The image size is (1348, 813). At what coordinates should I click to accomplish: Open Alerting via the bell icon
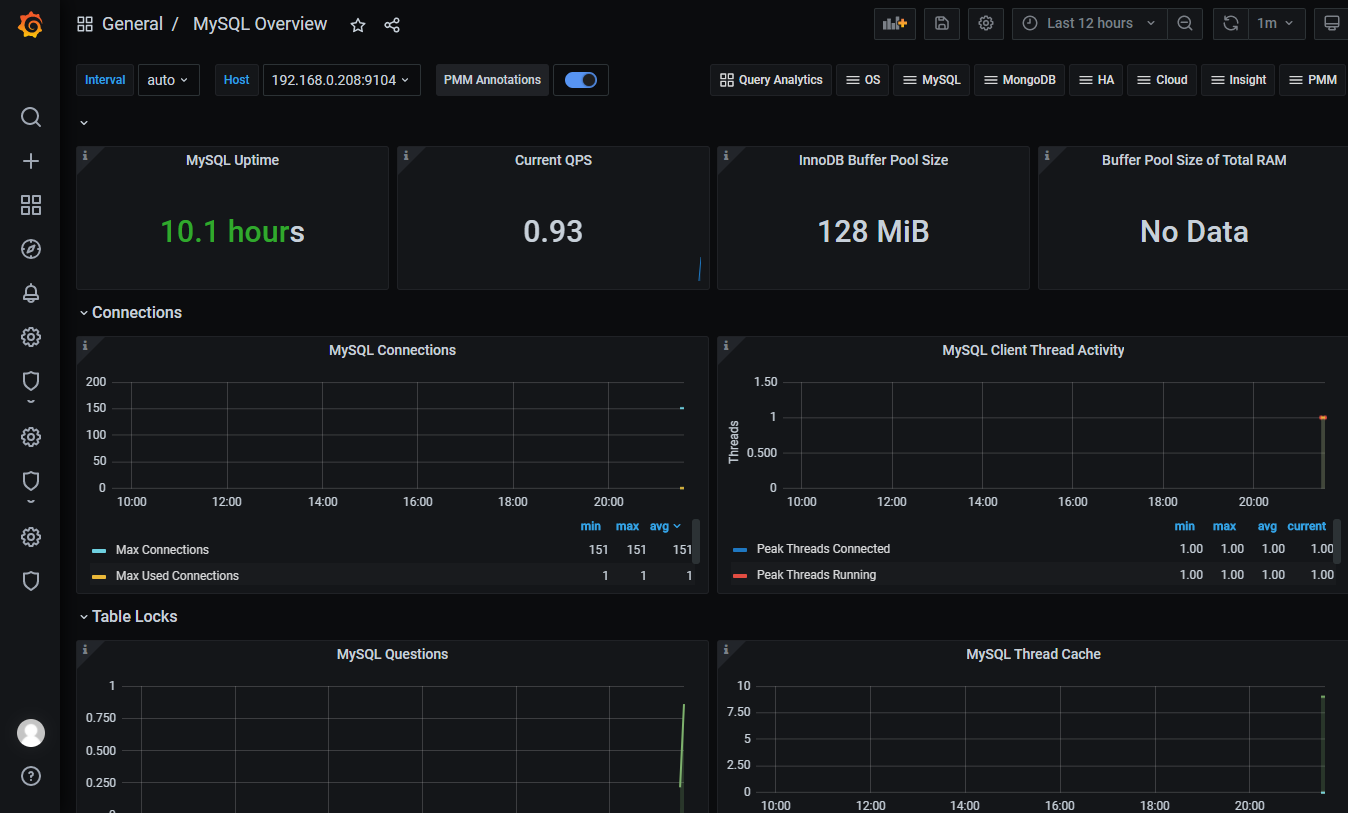tap(31, 293)
